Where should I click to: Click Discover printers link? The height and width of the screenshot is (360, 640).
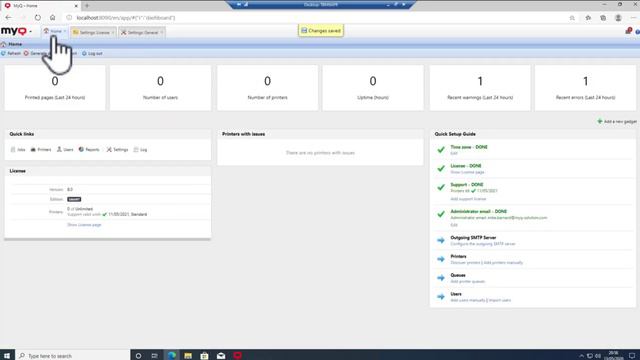pos(465,263)
